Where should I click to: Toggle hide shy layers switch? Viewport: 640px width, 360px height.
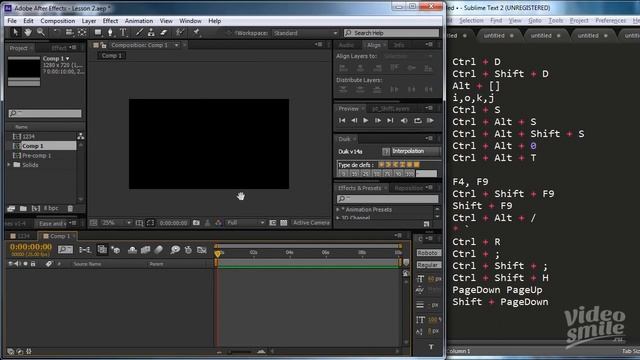point(132,250)
